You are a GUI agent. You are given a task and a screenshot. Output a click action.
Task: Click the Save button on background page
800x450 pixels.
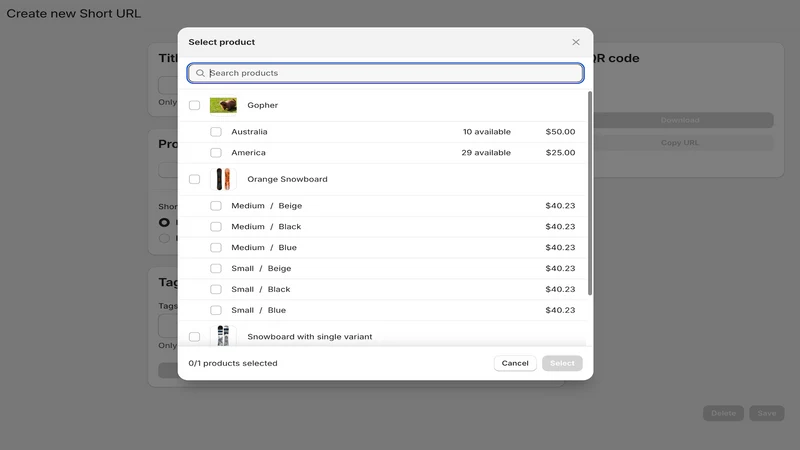tap(766, 413)
